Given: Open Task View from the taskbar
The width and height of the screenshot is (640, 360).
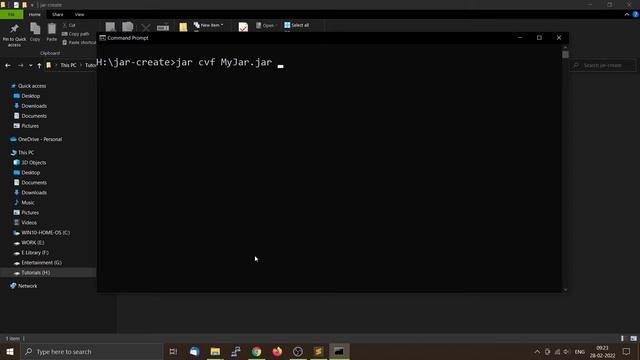Looking at the screenshot, I should point(173,351).
